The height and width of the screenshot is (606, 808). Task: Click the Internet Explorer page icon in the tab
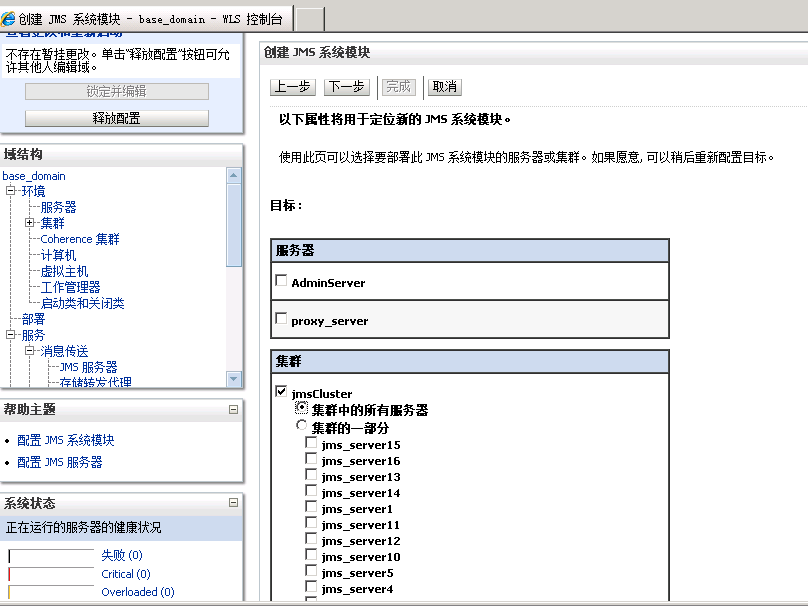8,19
